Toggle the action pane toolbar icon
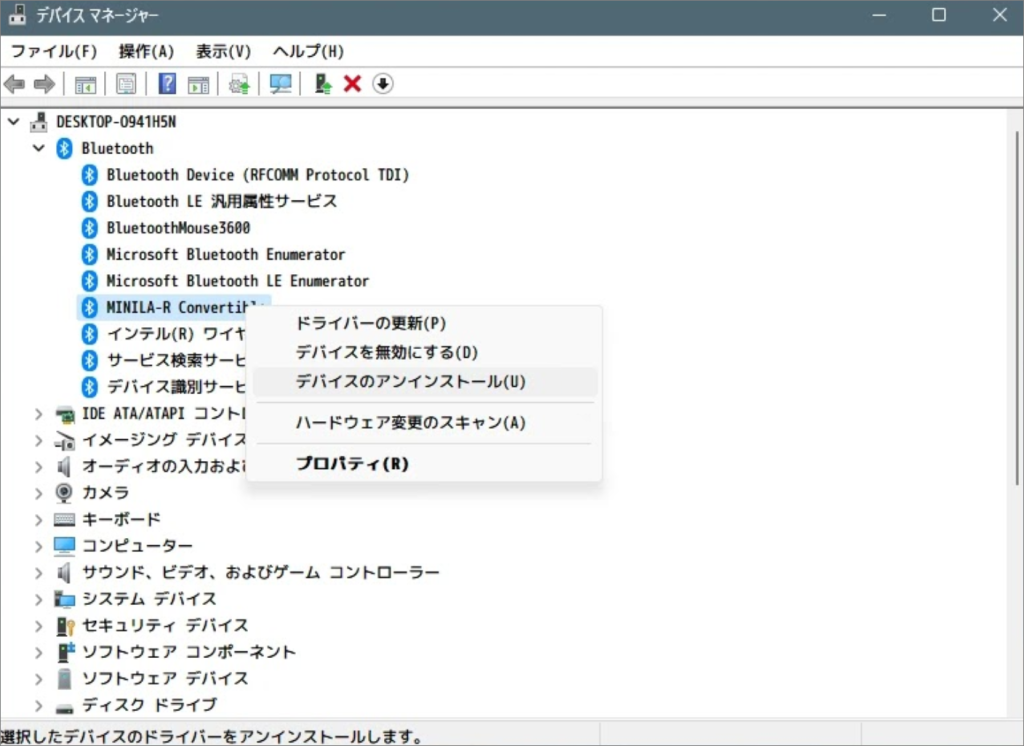This screenshot has height=746, width=1024. 199,84
